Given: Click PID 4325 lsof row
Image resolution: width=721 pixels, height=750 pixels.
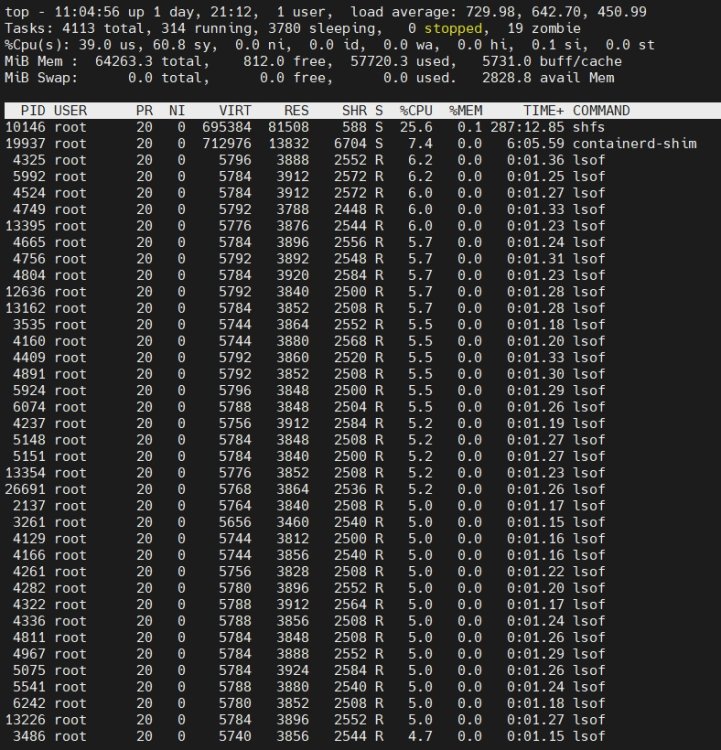Looking at the screenshot, I should pyautogui.click(x=305, y=160).
